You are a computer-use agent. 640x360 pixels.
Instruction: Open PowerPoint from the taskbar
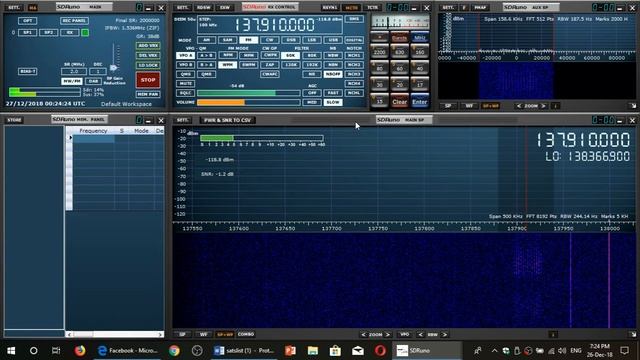290,350
